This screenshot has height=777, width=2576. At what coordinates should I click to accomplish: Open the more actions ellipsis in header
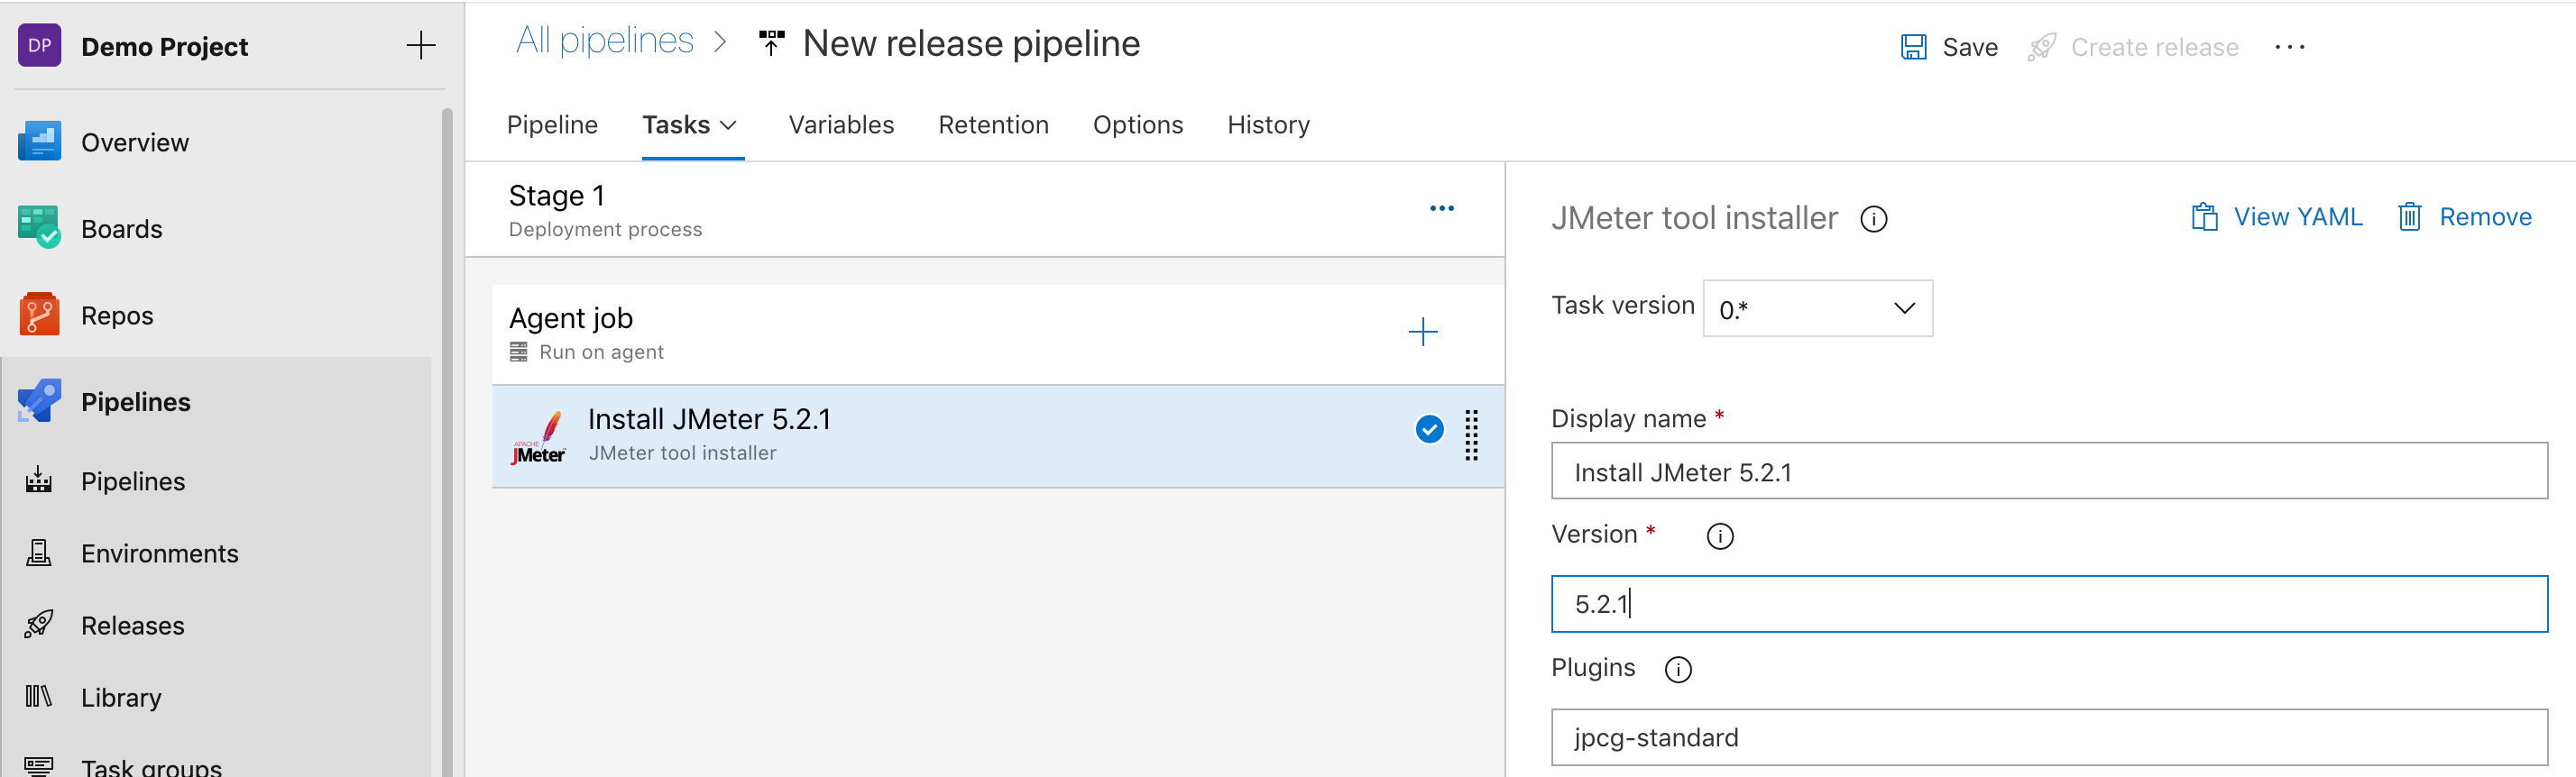pos(2289,47)
